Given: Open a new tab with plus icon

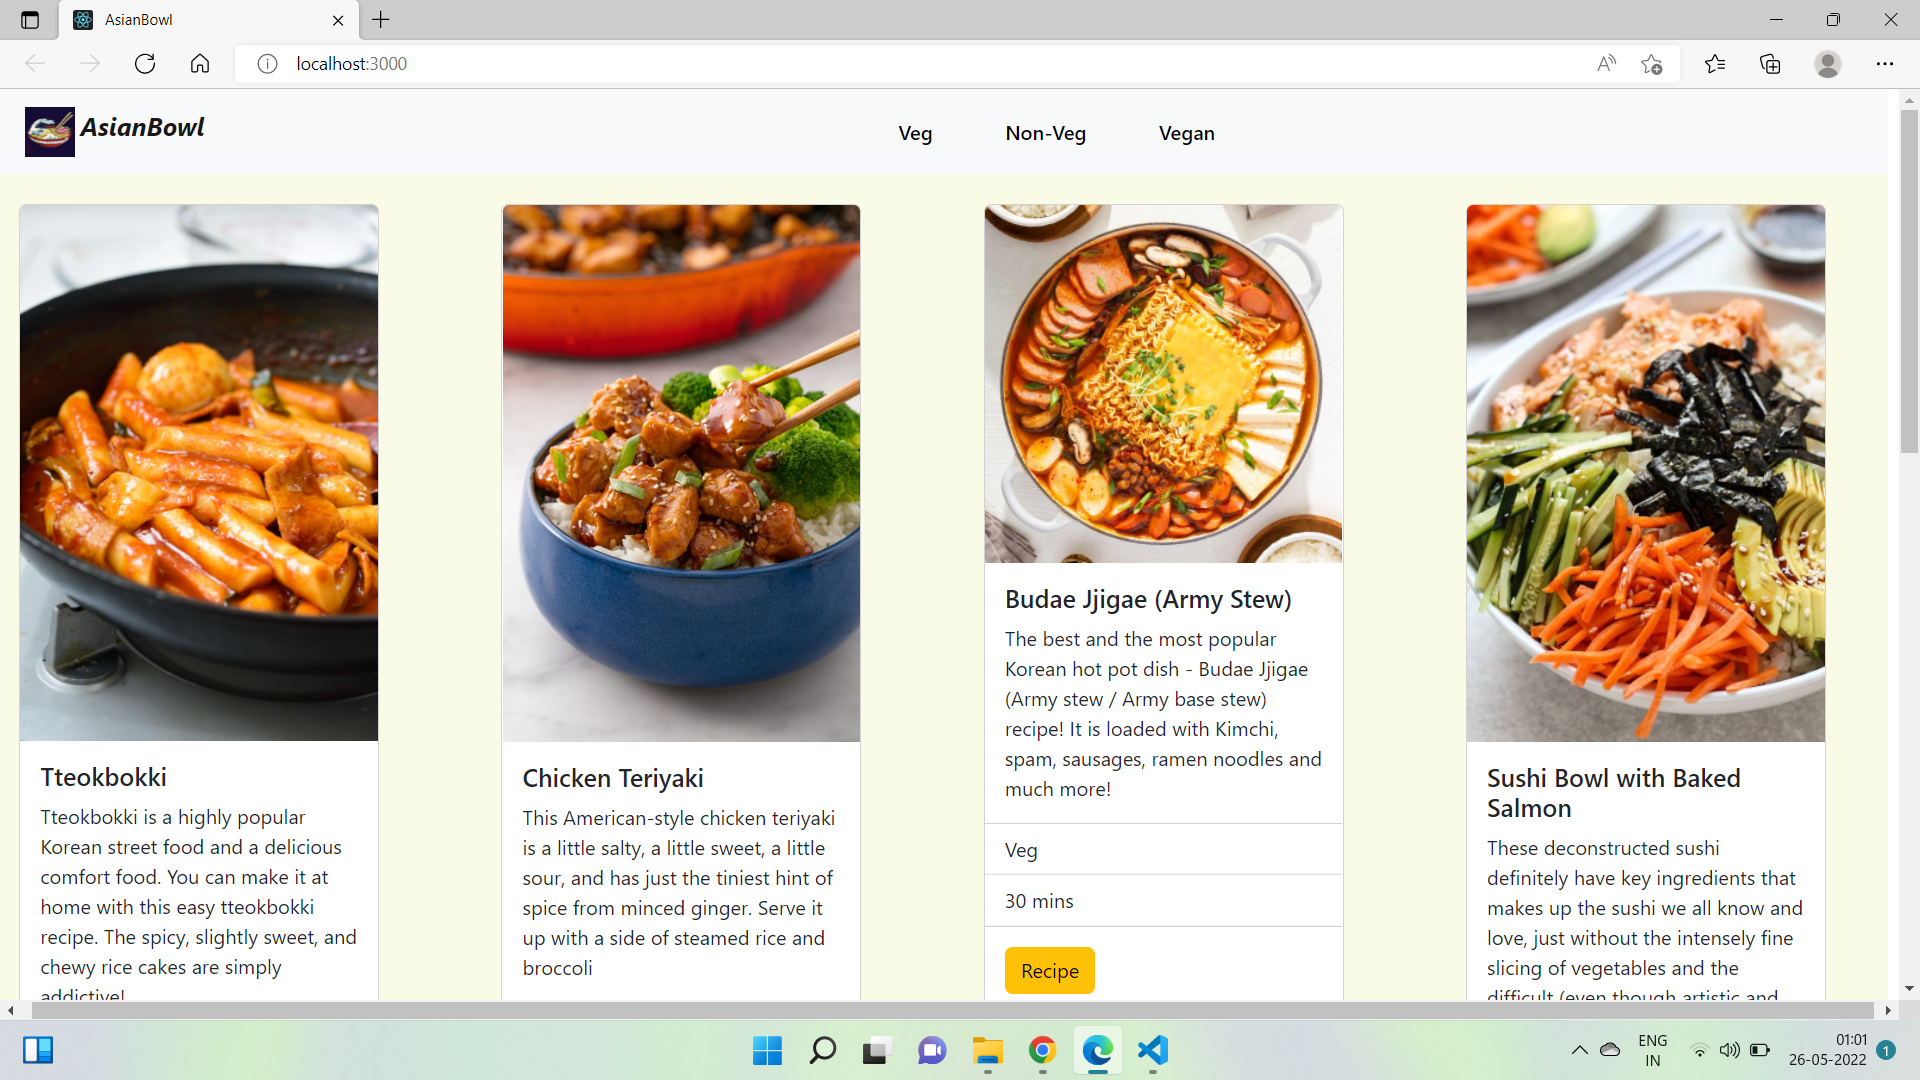Looking at the screenshot, I should click(381, 20).
